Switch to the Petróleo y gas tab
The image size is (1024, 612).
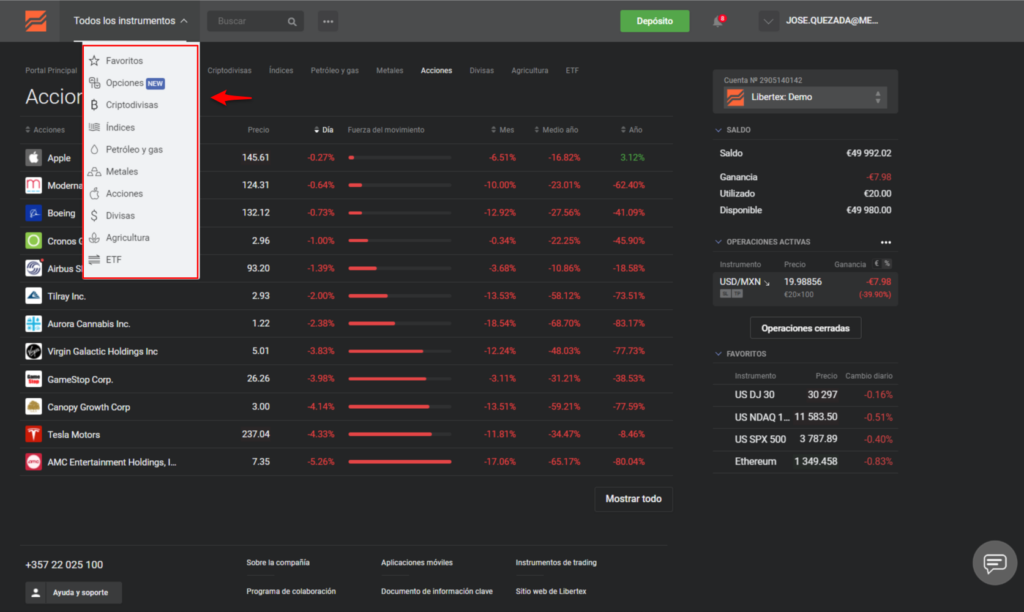[334, 71]
